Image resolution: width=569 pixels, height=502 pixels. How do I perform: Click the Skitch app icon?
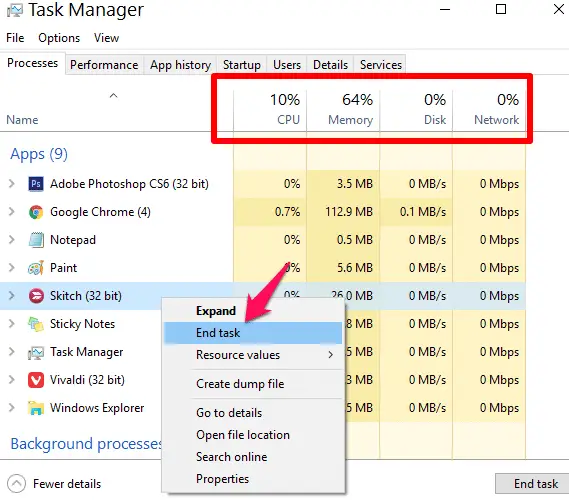[36, 296]
